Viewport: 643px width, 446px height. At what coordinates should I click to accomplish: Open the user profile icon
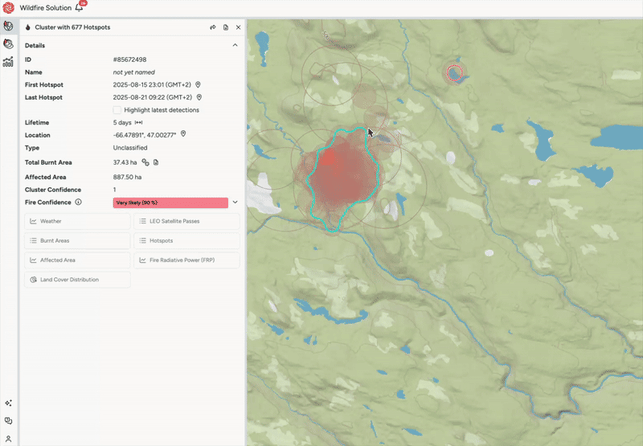click(x=8, y=439)
